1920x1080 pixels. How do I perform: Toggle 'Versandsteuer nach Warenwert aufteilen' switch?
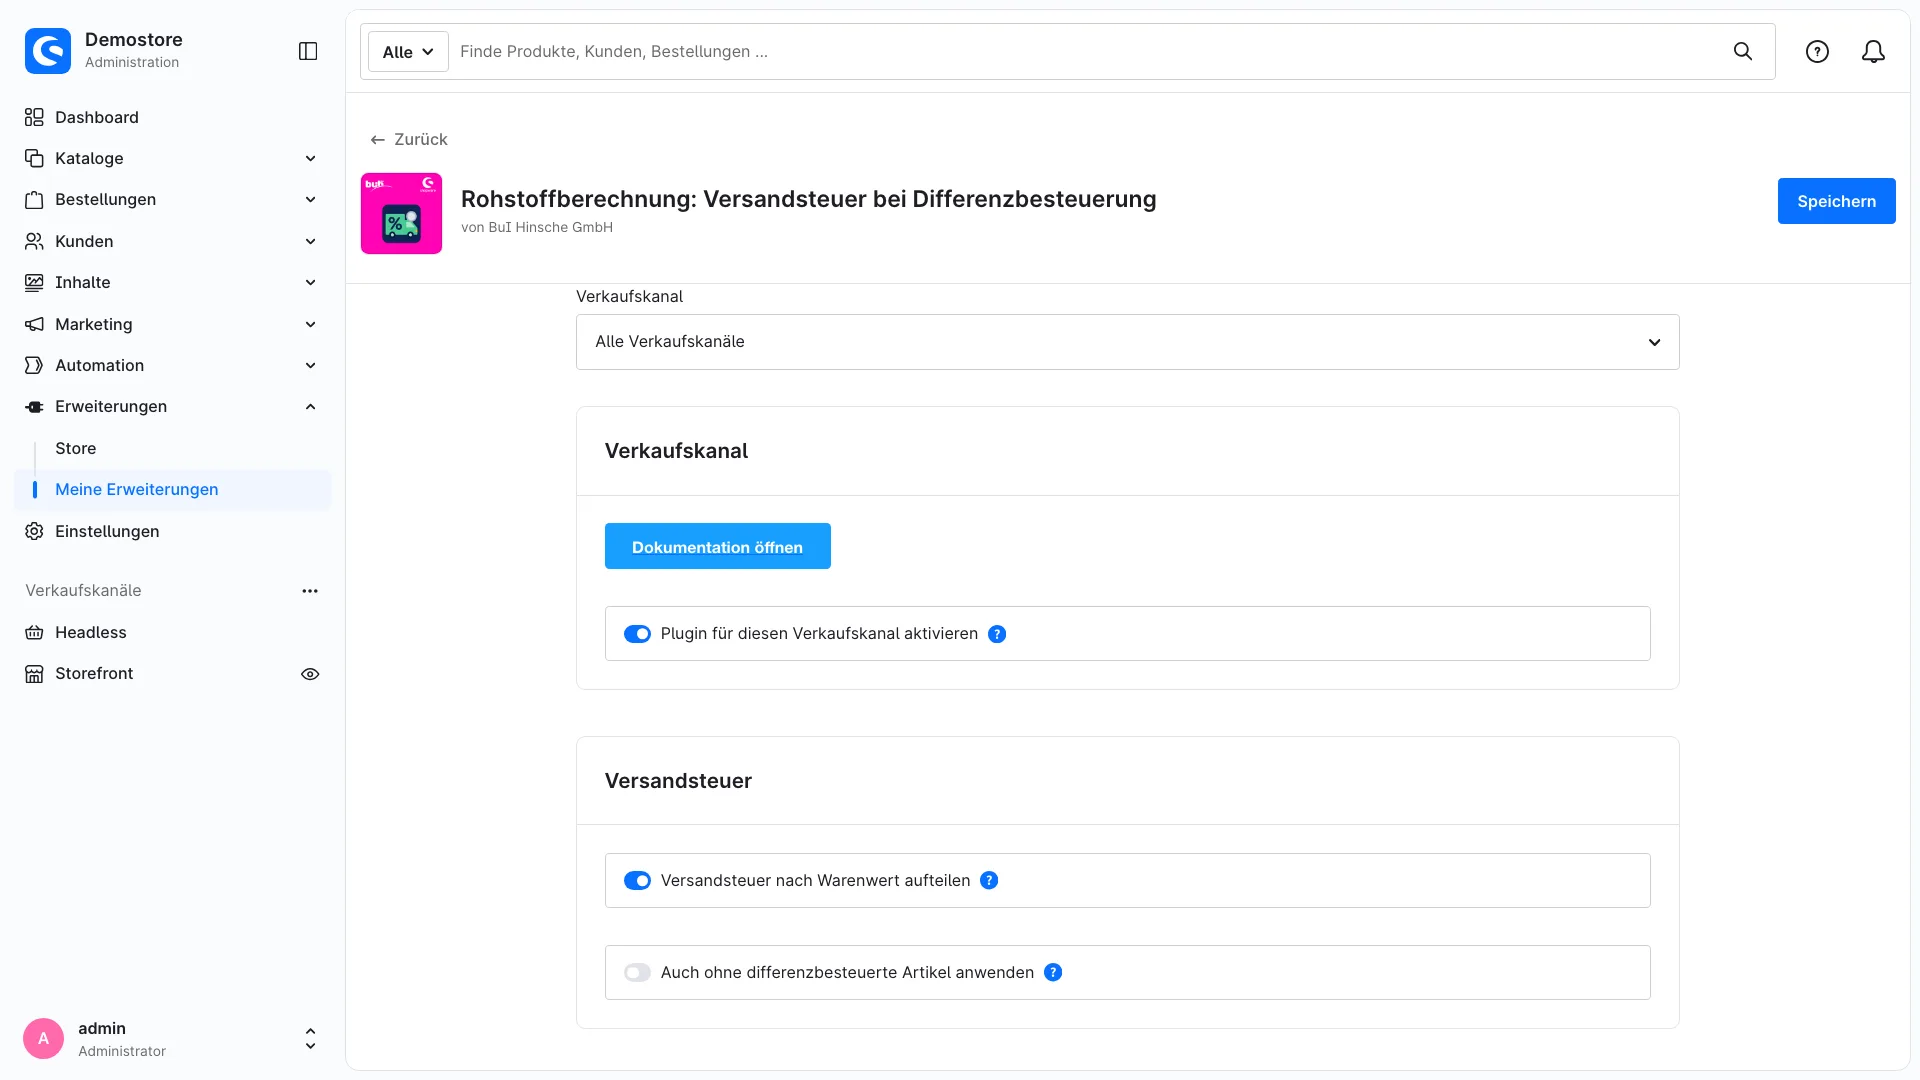point(637,880)
